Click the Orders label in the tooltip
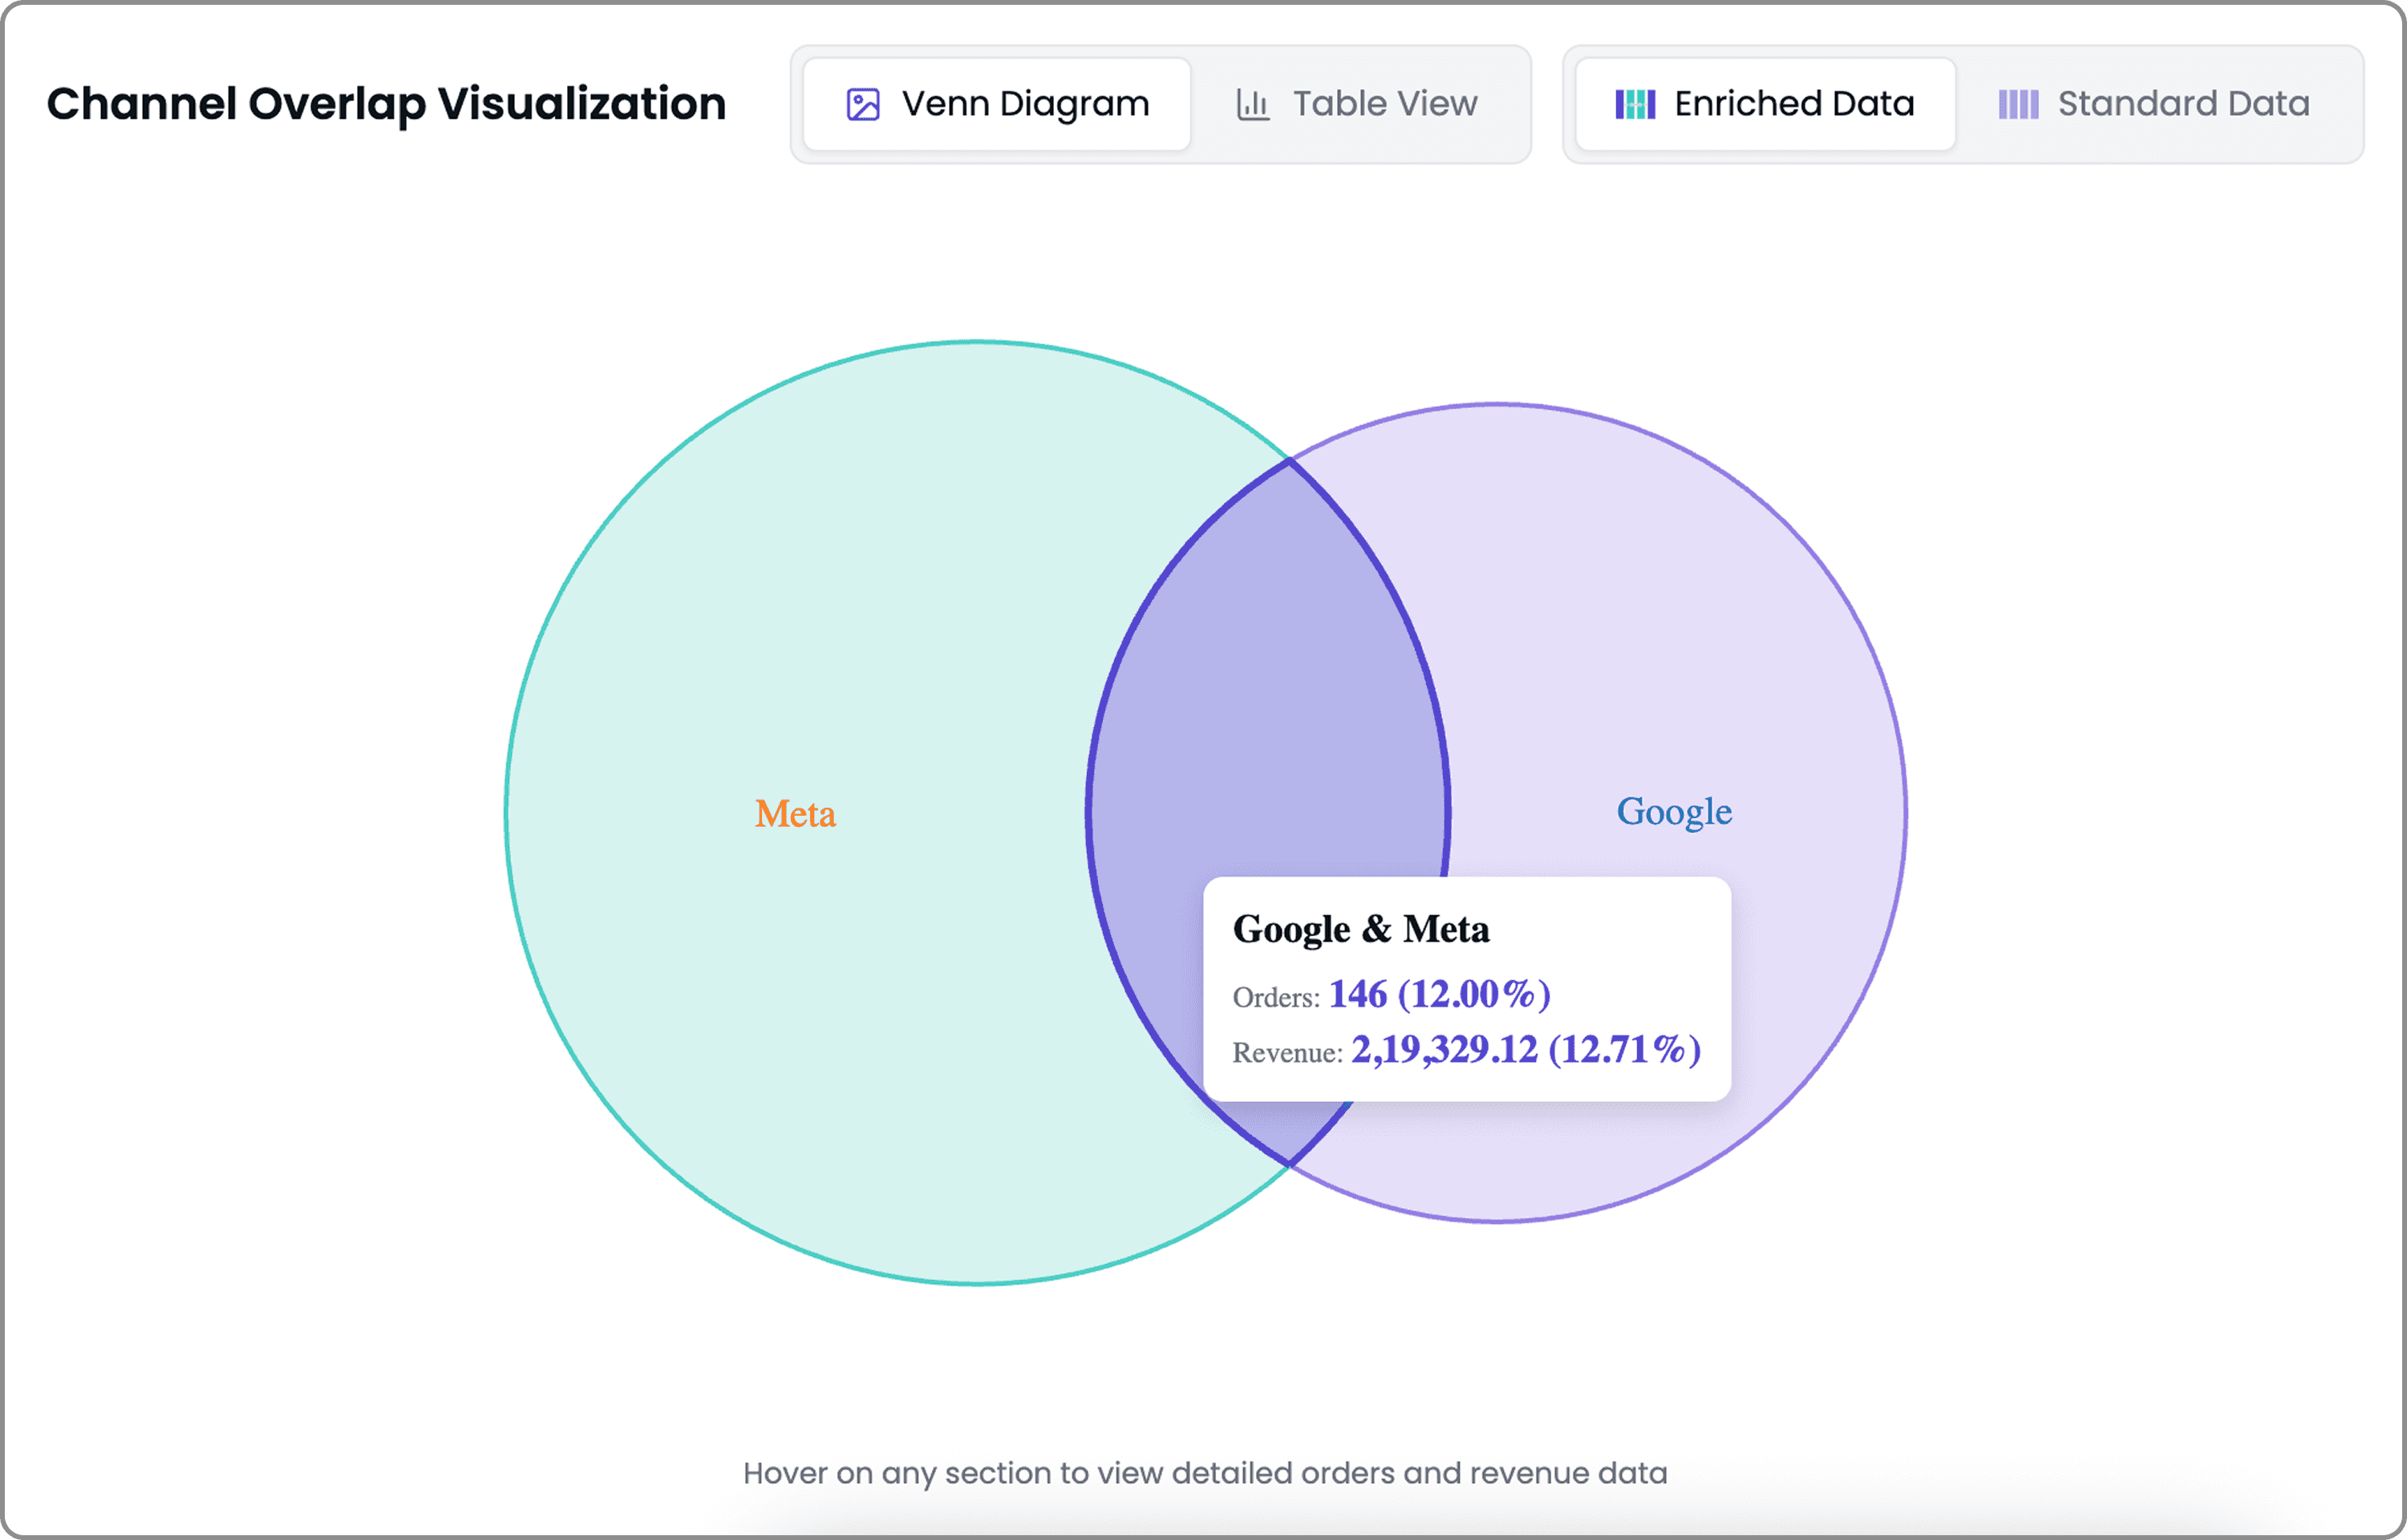Viewport: 2407px width, 1540px height. (1275, 998)
